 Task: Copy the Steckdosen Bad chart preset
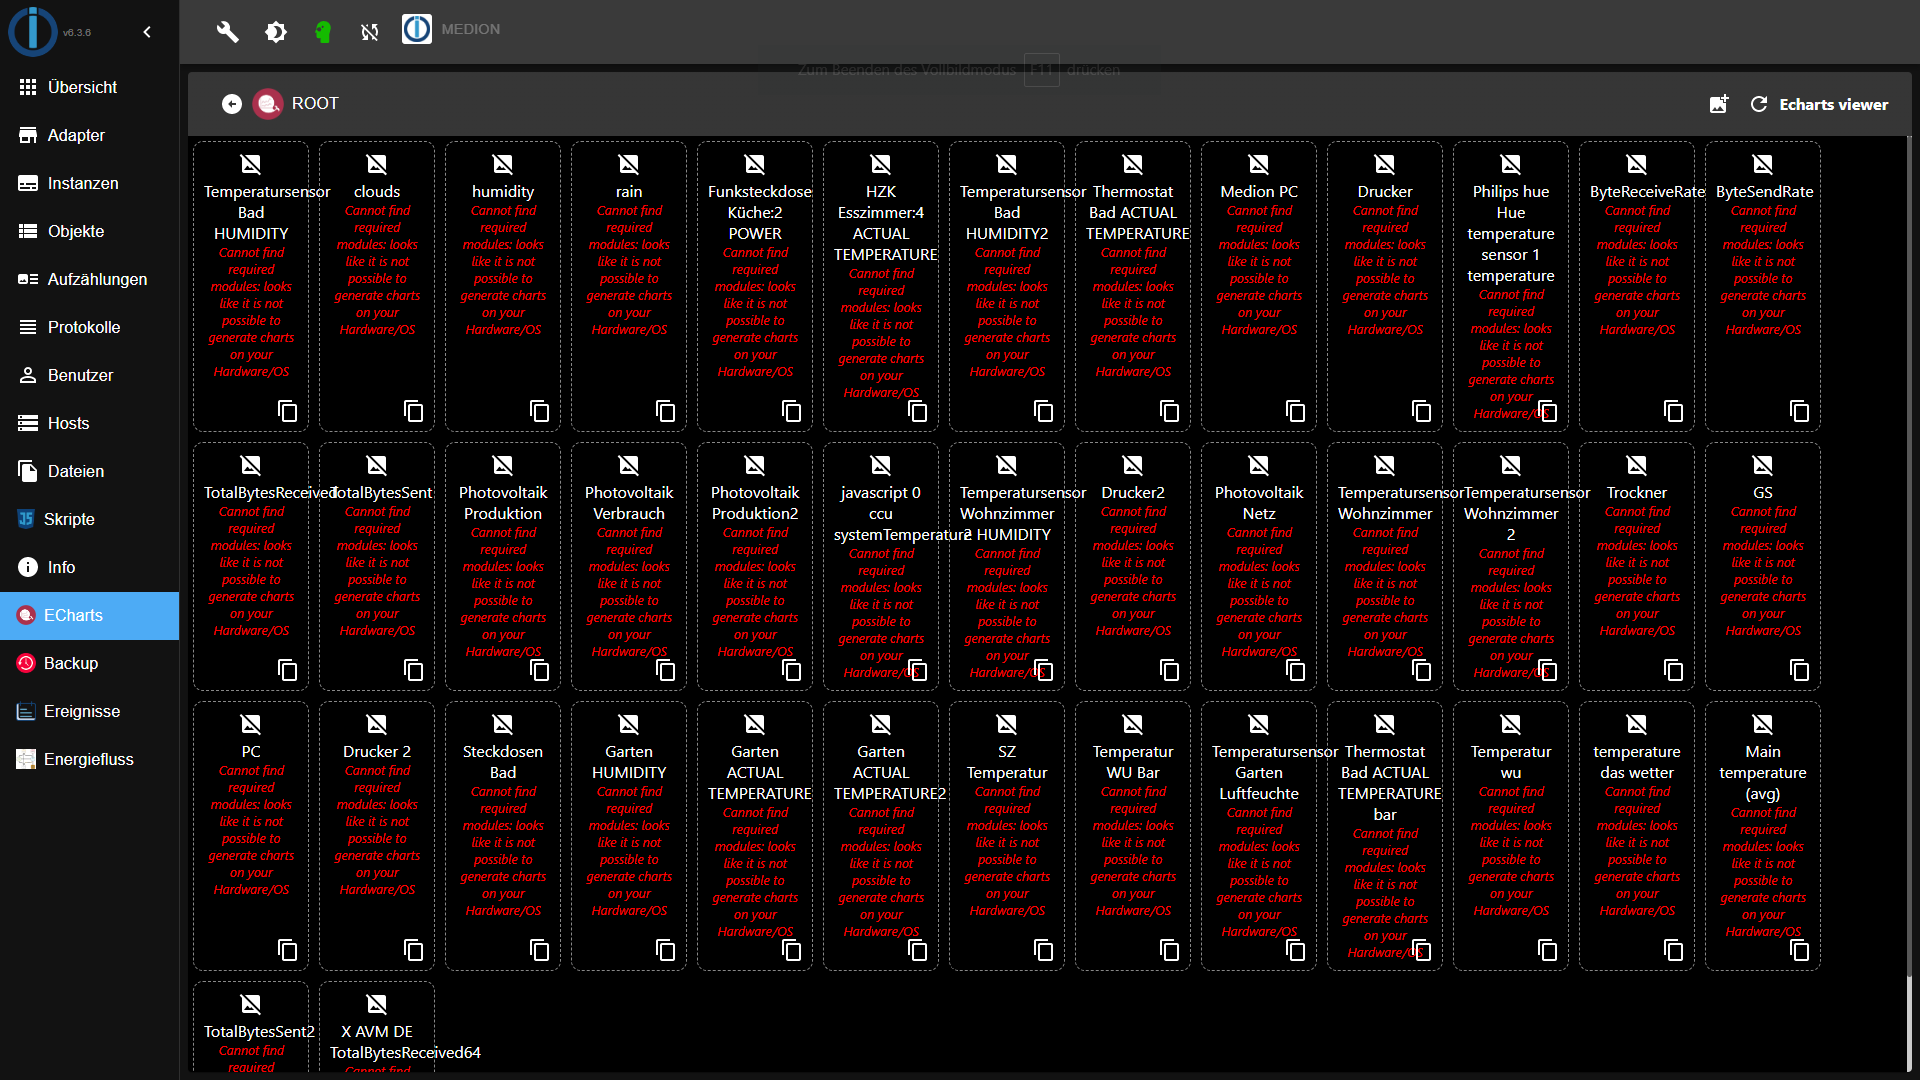pos(539,950)
